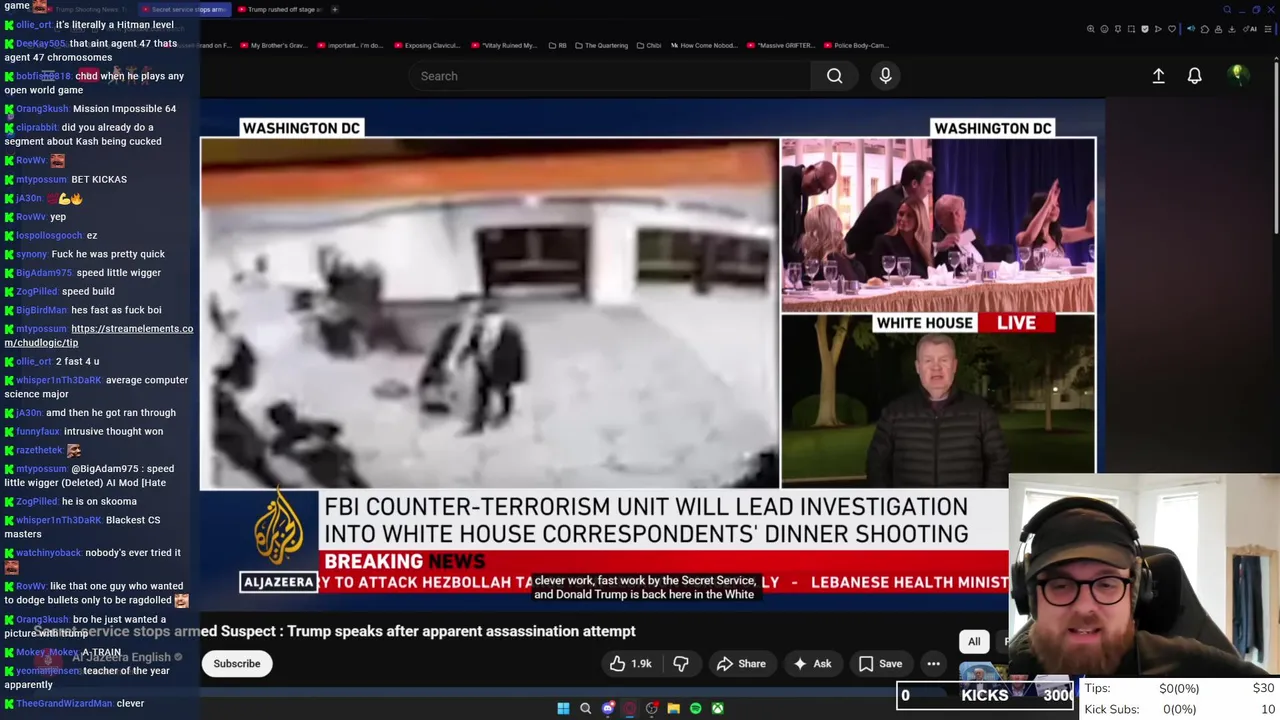The width and height of the screenshot is (1280, 720).
Task: Open the Exposing Clavicul... bookmark
Action: 427,45
